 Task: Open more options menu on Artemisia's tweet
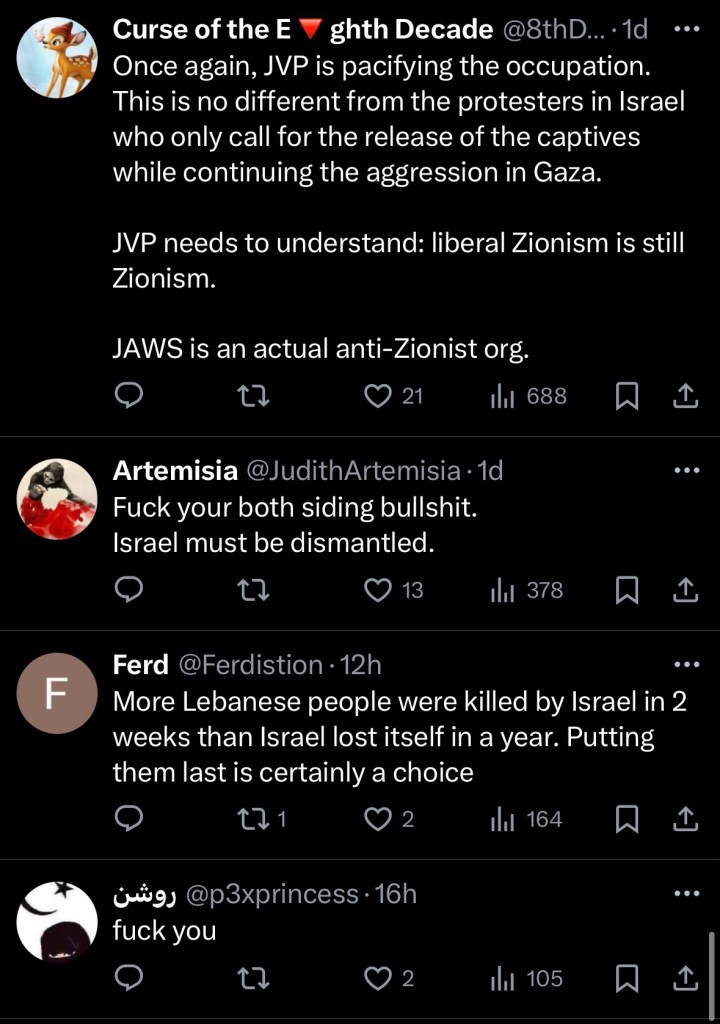[687, 470]
